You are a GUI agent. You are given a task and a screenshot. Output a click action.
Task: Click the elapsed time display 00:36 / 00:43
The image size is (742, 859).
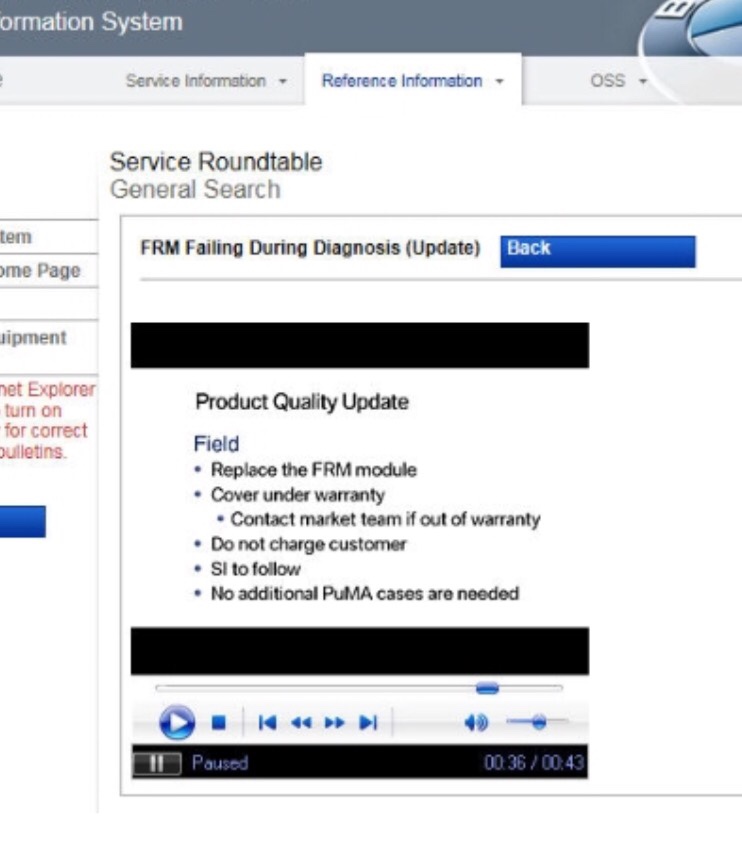click(x=533, y=763)
